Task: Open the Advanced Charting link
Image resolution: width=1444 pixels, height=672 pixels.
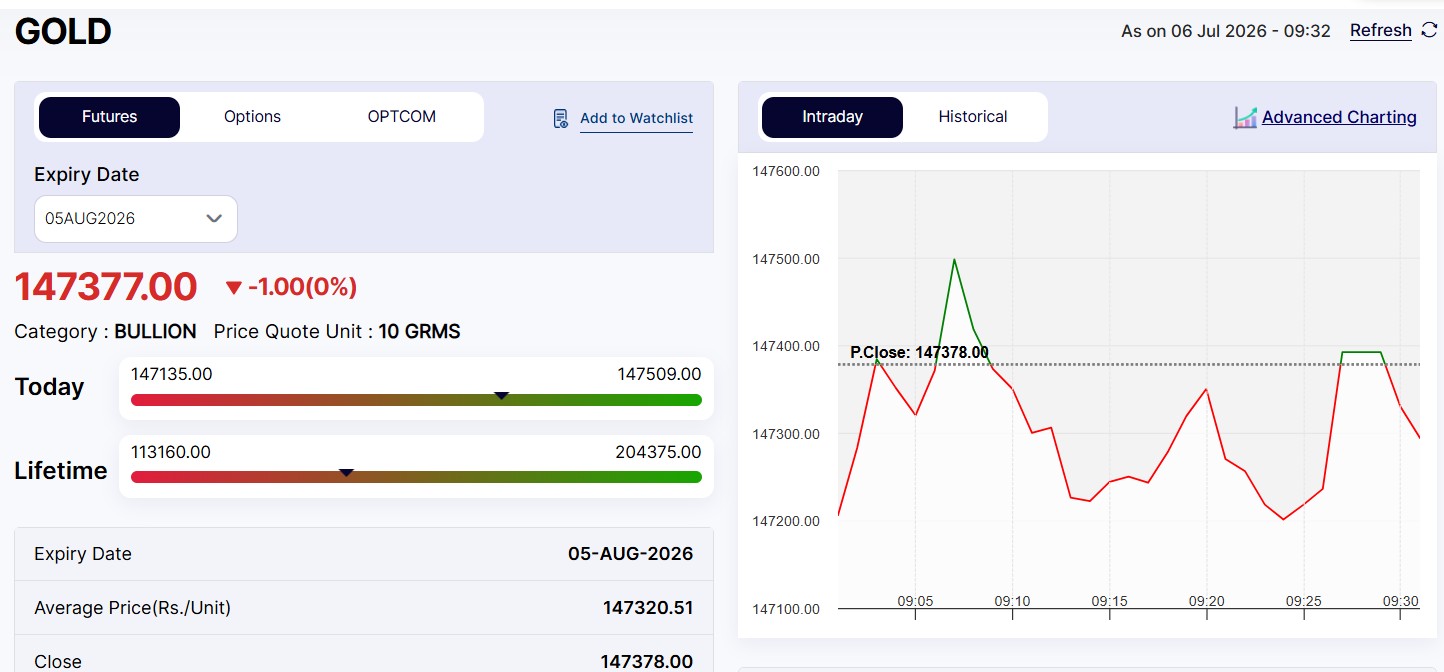Action: coord(1339,117)
